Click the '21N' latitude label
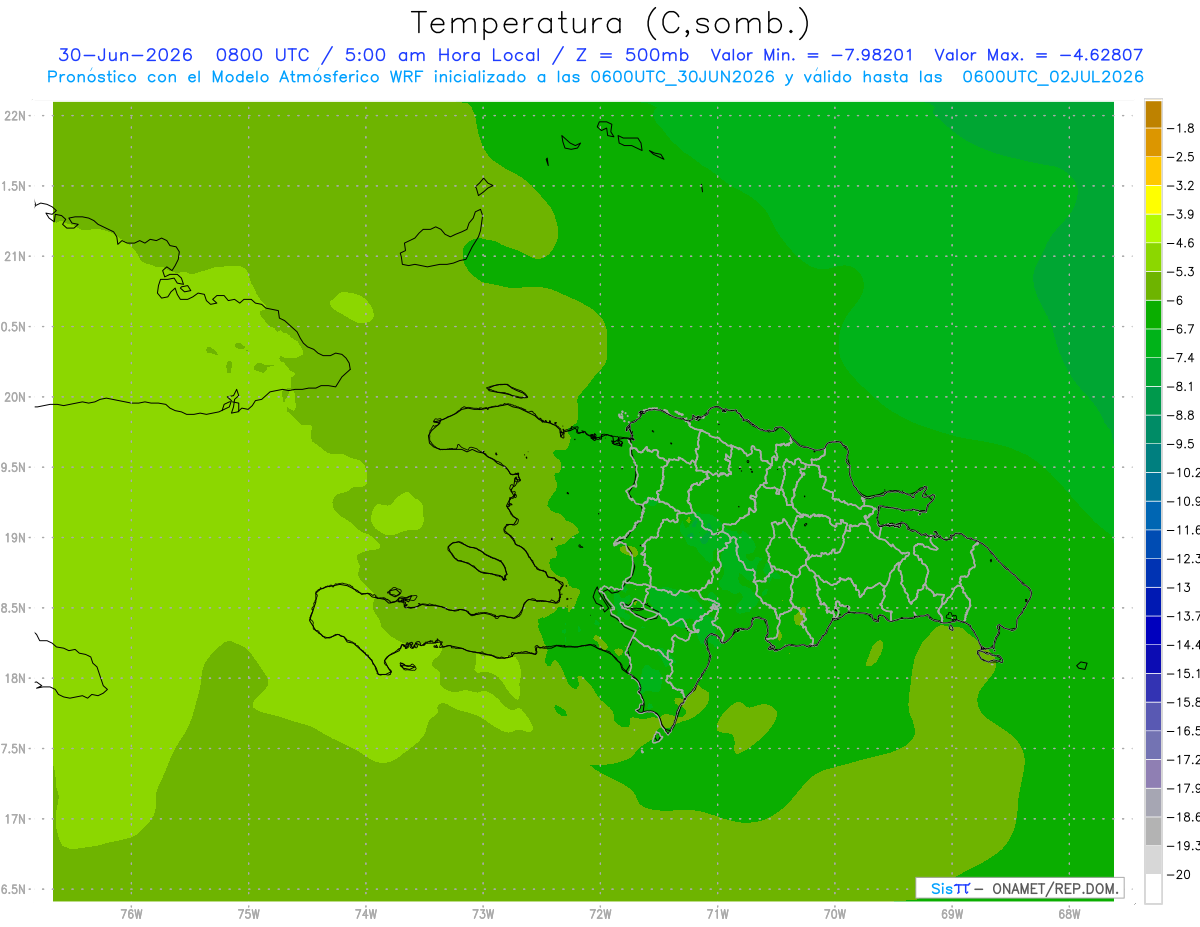 pyautogui.click(x=15, y=256)
